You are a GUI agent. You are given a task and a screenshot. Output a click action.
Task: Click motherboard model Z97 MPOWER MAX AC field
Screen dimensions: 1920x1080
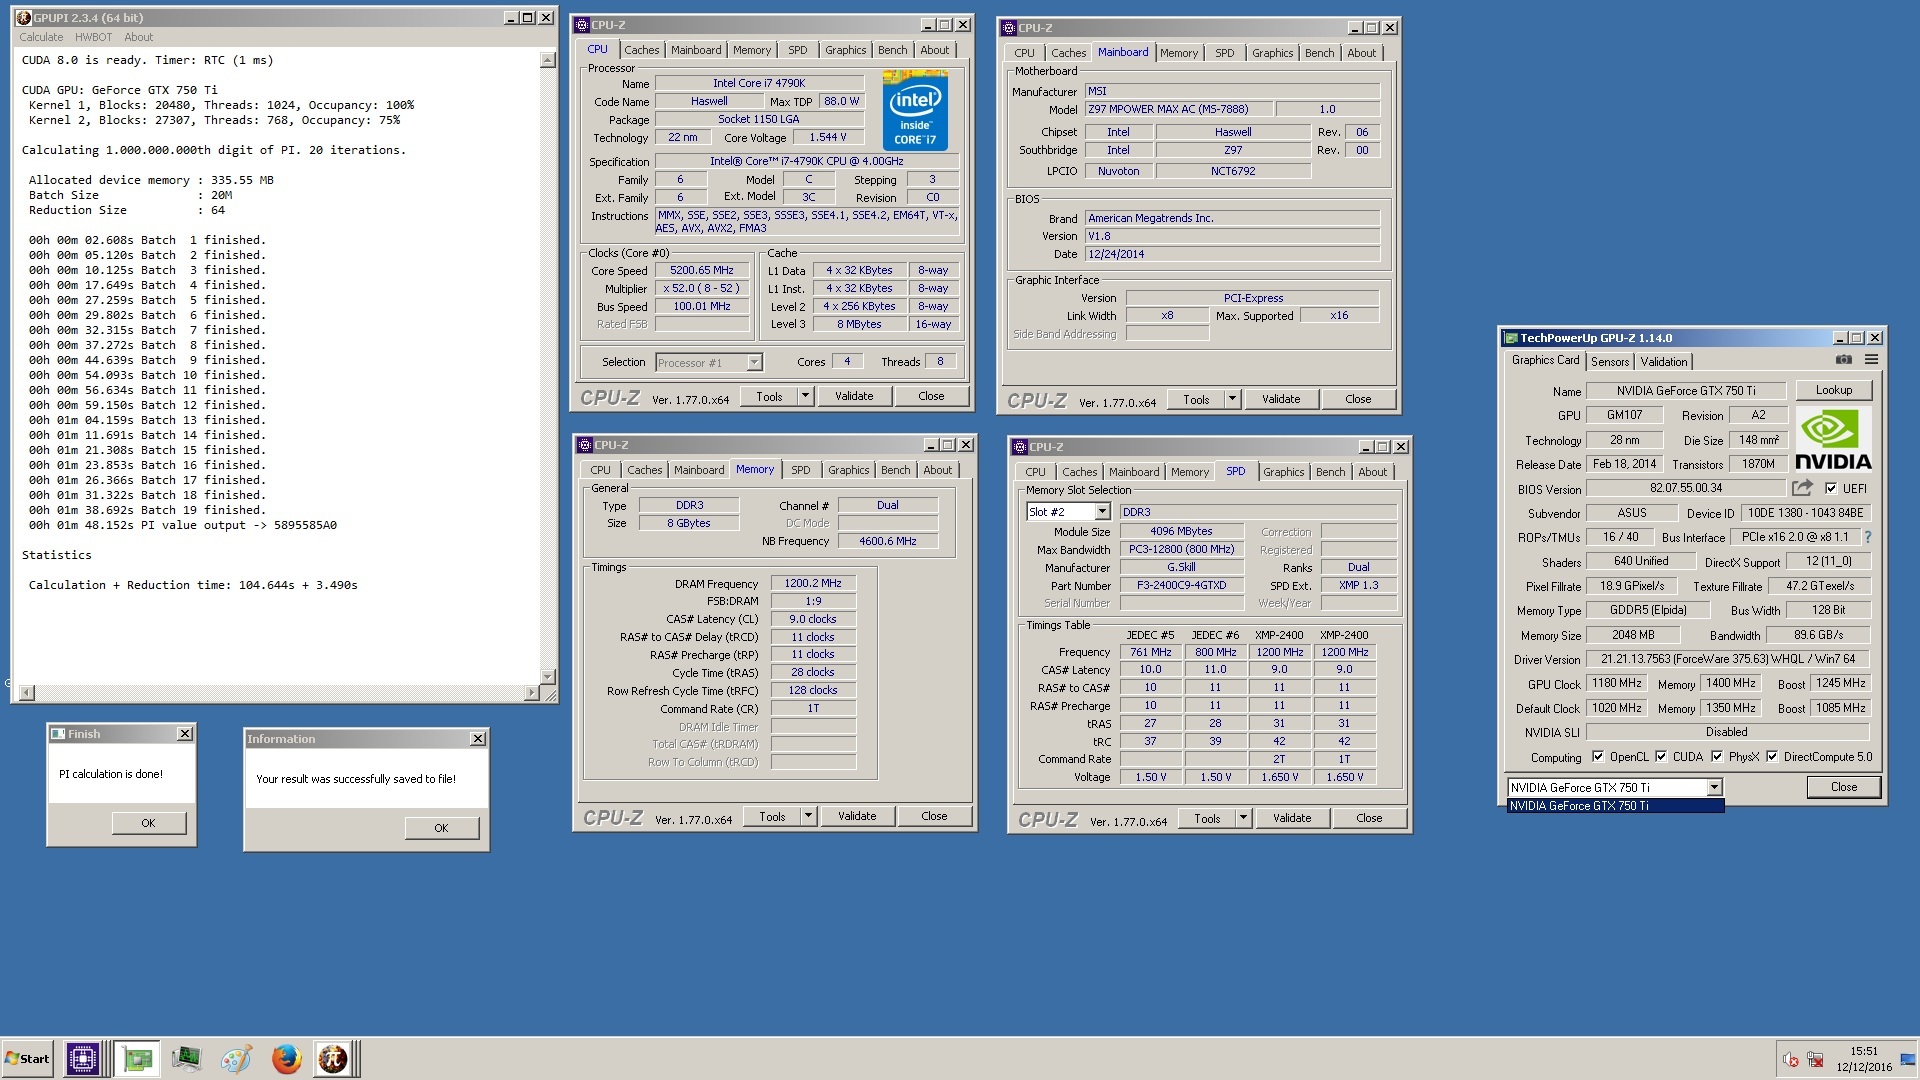click(x=1179, y=109)
